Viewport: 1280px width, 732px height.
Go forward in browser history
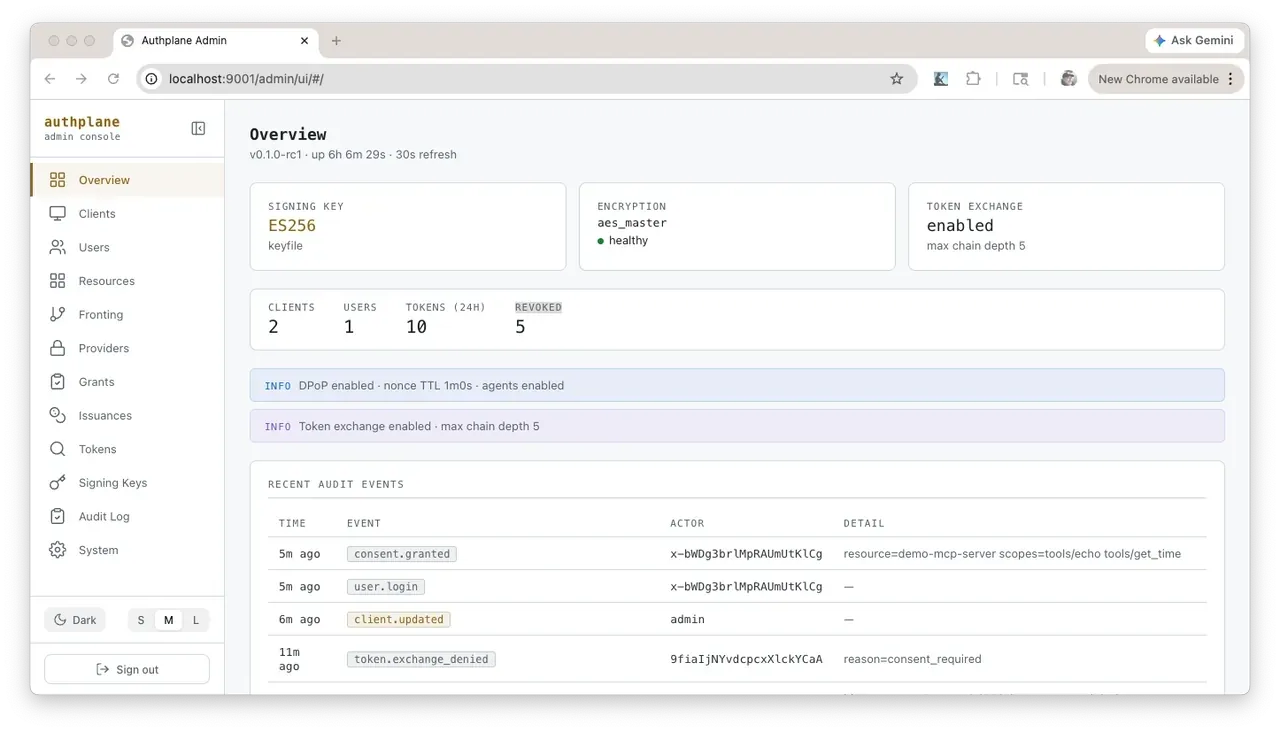[82, 79]
